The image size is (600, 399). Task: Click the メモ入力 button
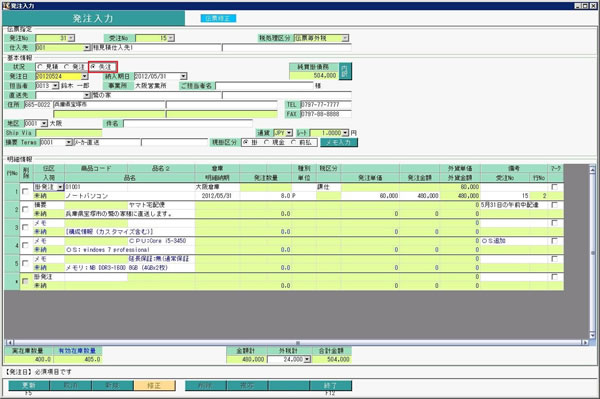[x=339, y=142]
